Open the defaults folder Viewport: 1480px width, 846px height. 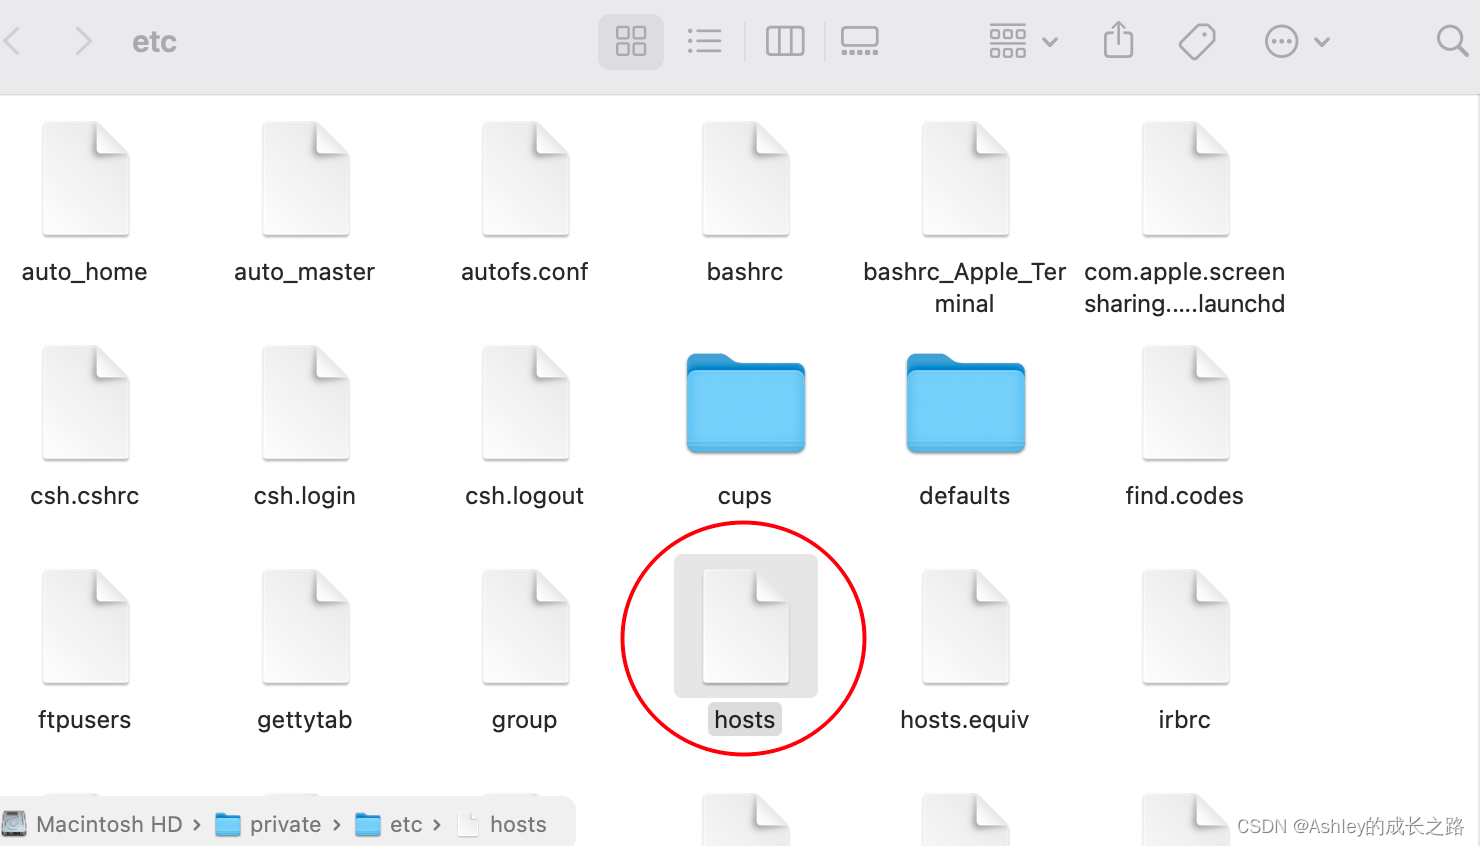pyautogui.click(x=965, y=404)
